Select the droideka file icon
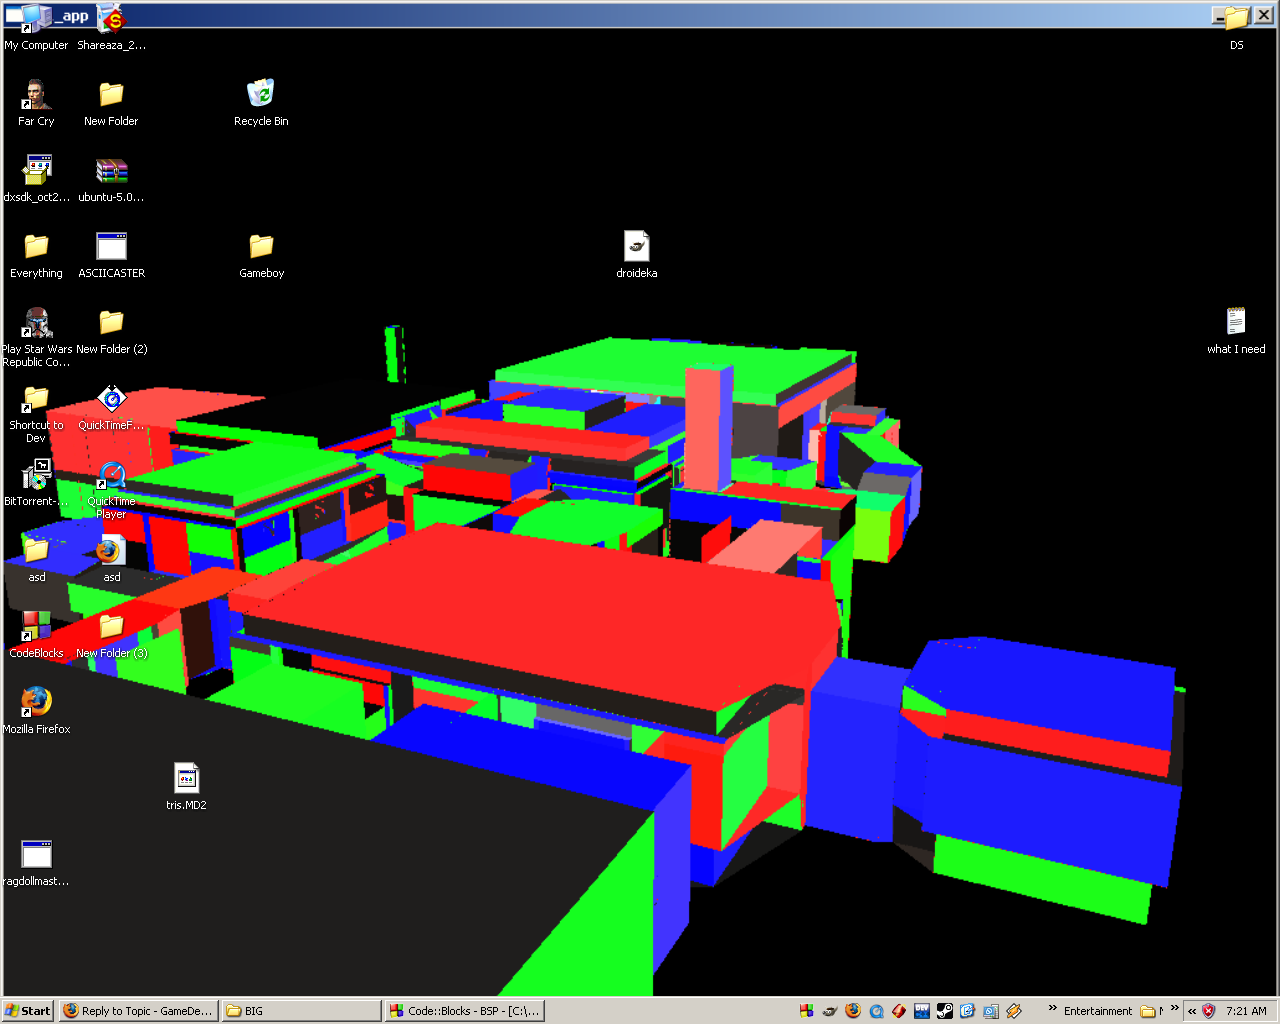 [x=637, y=254]
